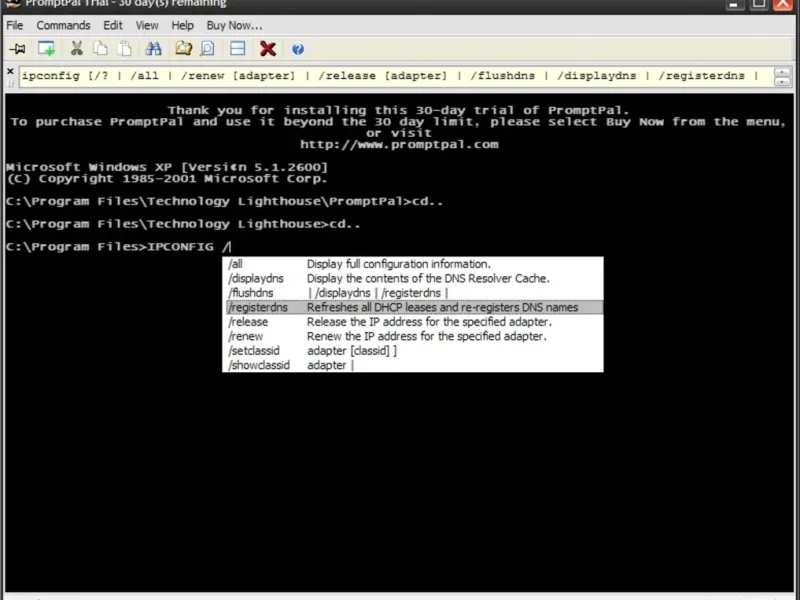800x600 pixels.
Task: Click the Buy Now menu item
Action: click(234, 26)
